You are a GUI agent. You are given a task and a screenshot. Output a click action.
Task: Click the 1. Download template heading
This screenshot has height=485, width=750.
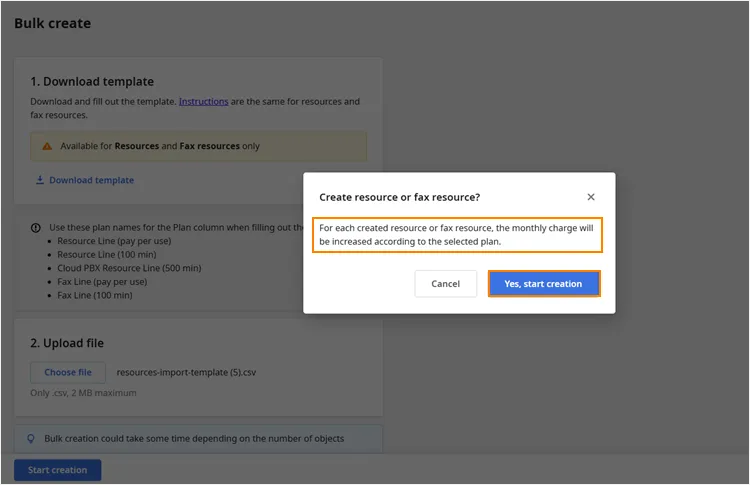click(x=92, y=82)
